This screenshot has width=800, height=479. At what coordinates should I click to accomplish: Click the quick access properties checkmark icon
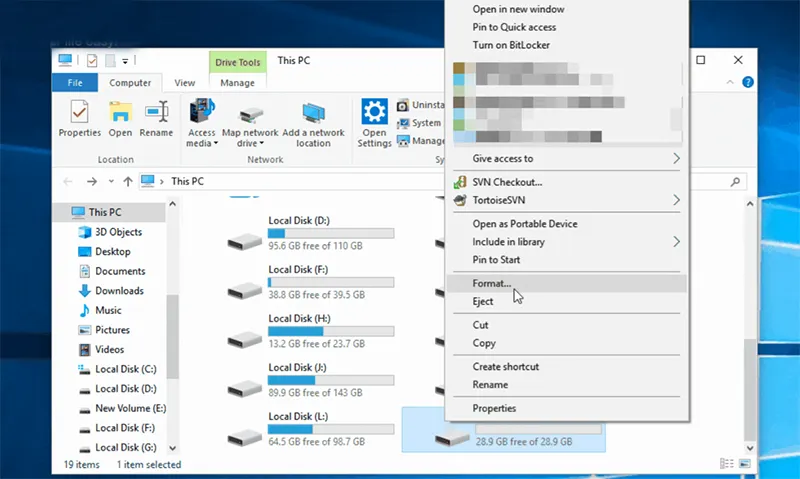pyautogui.click(x=92, y=61)
